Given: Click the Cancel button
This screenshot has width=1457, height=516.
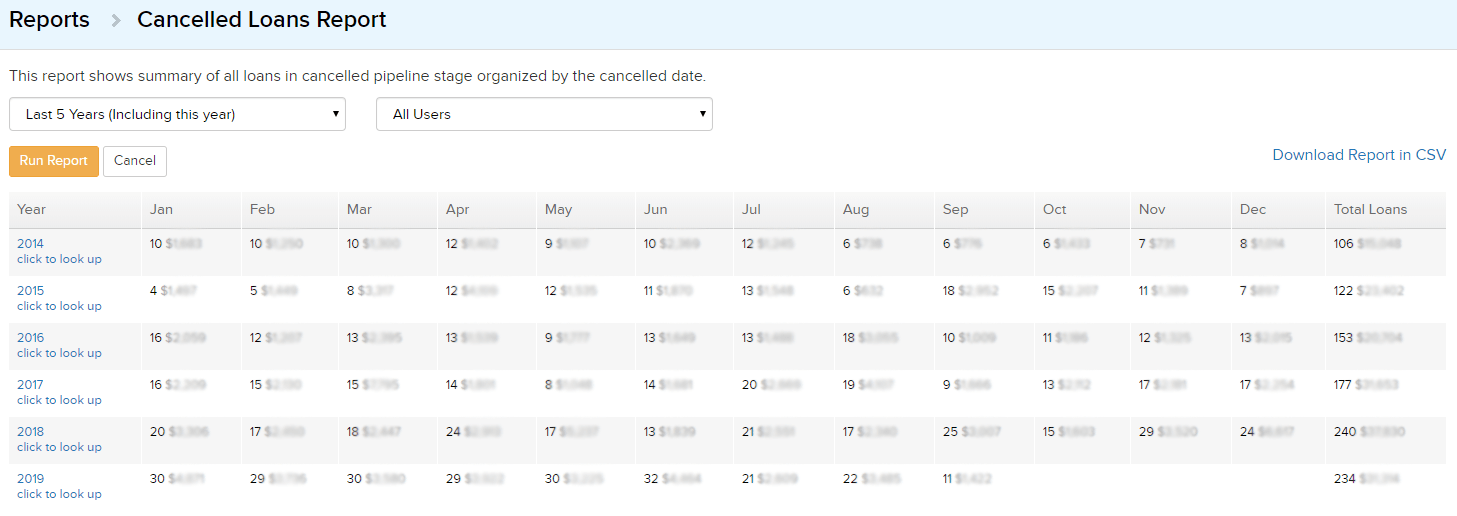Looking at the screenshot, I should (135, 161).
